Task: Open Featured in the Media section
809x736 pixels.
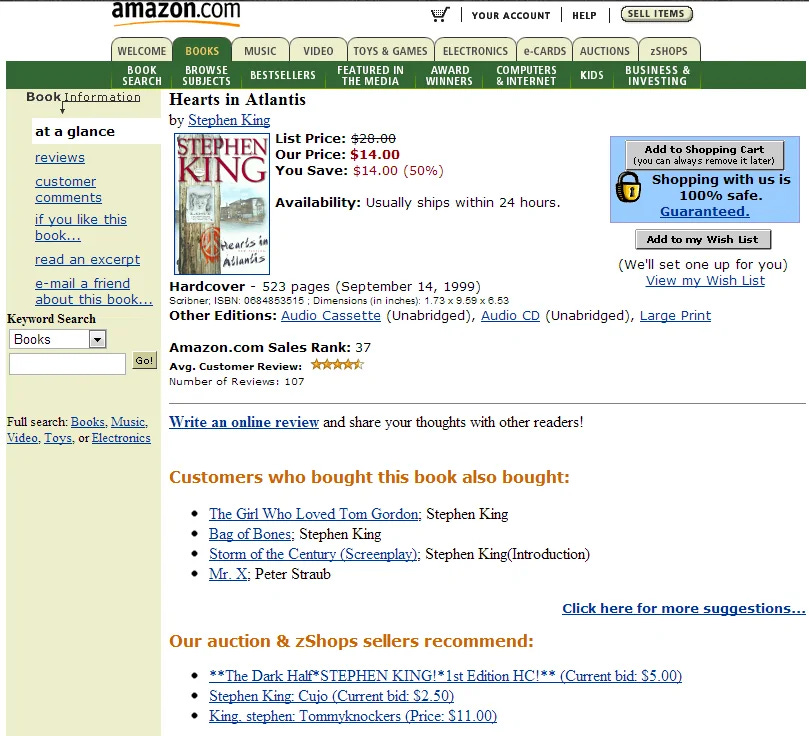Action: tap(370, 75)
